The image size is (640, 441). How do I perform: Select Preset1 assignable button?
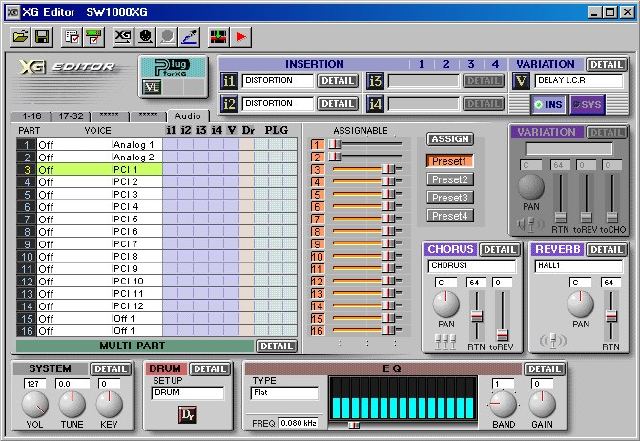pyautogui.click(x=449, y=161)
